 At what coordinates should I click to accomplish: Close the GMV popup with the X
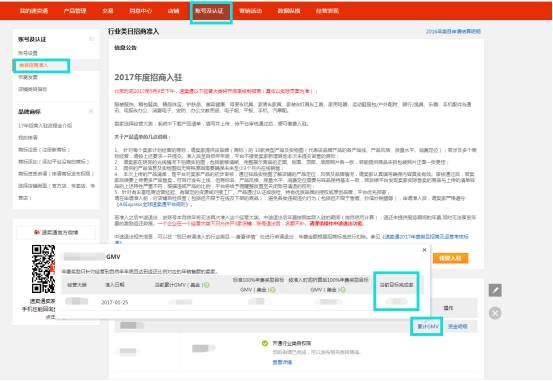[x=424, y=250]
